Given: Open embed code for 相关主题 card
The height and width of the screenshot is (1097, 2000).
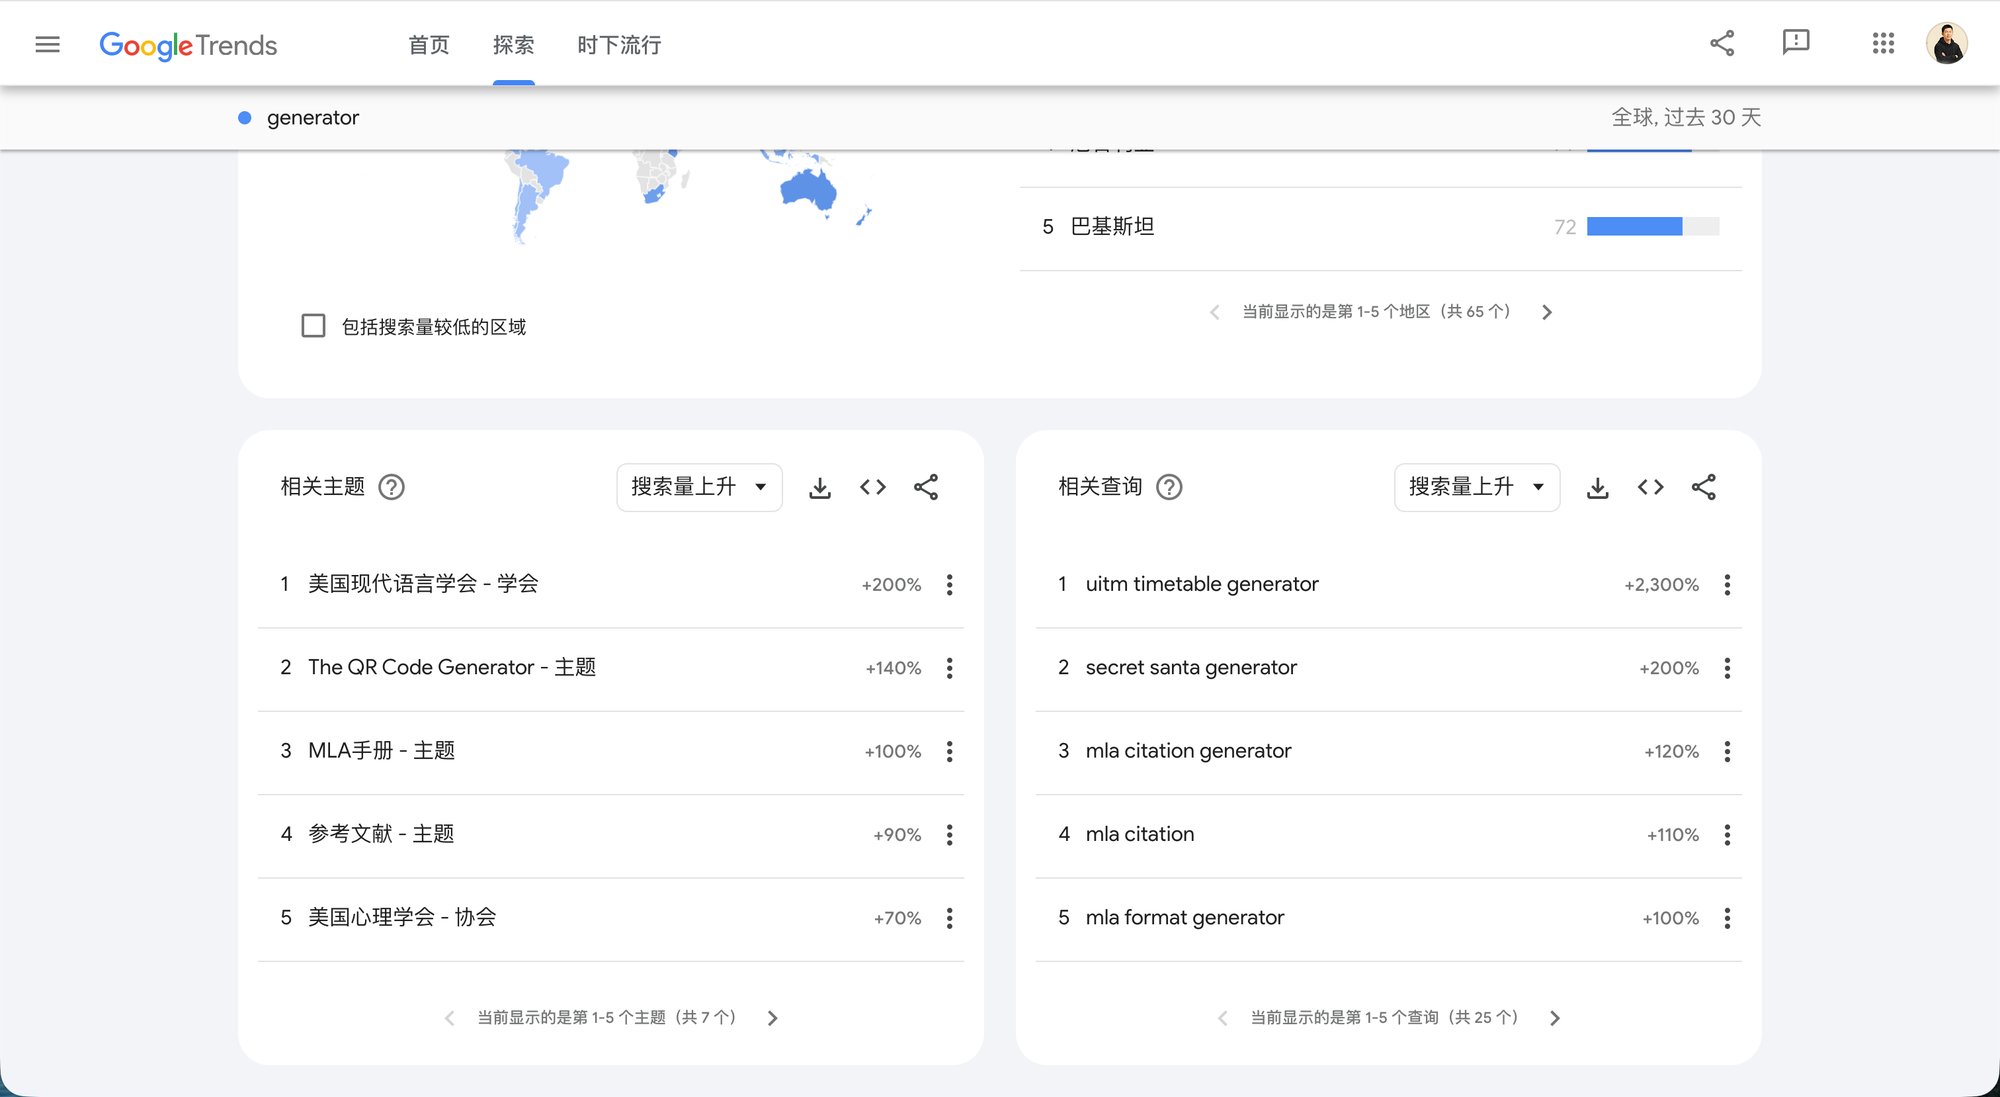Looking at the screenshot, I should [x=873, y=487].
